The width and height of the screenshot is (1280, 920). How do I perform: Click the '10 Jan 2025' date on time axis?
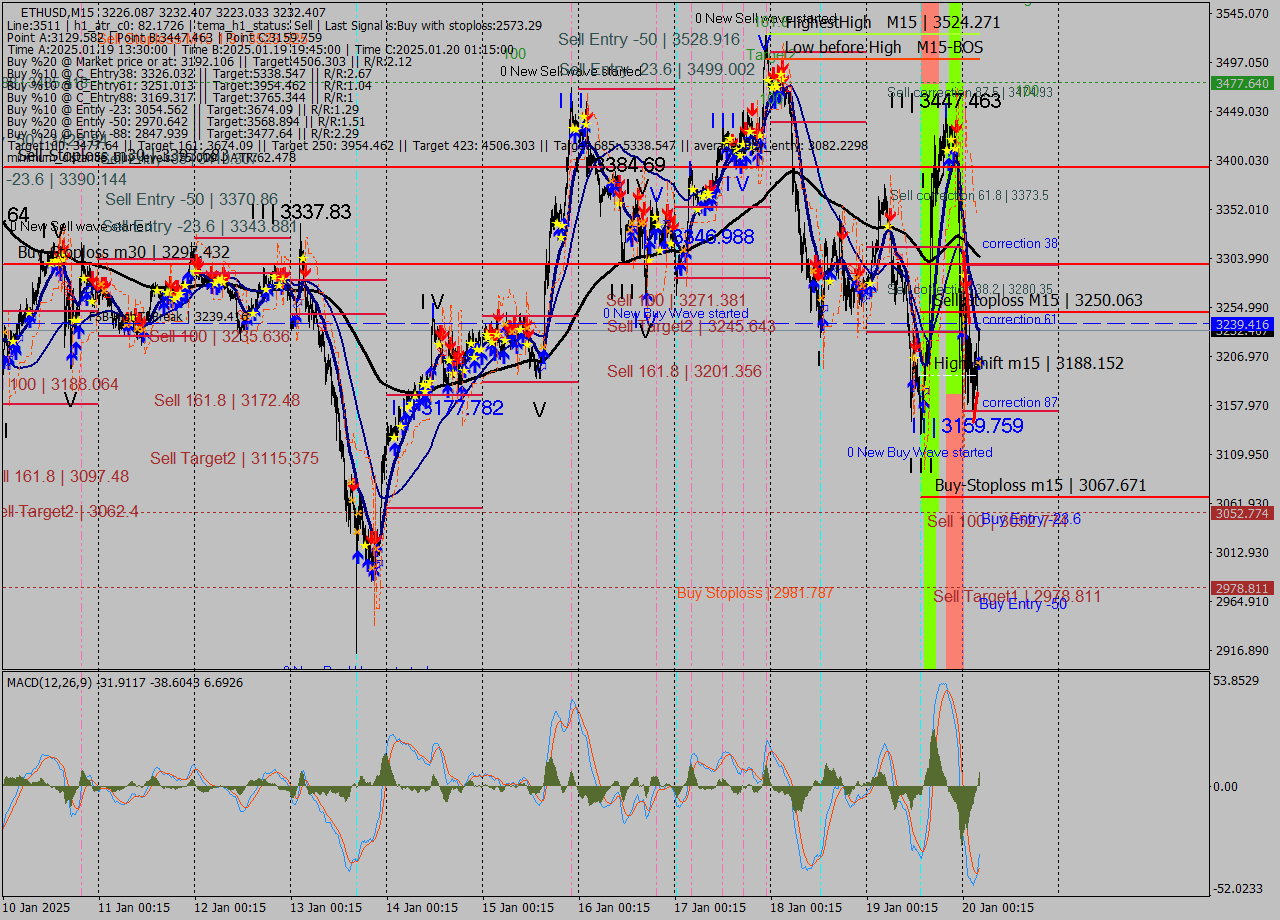pyautogui.click(x=38, y=907)
